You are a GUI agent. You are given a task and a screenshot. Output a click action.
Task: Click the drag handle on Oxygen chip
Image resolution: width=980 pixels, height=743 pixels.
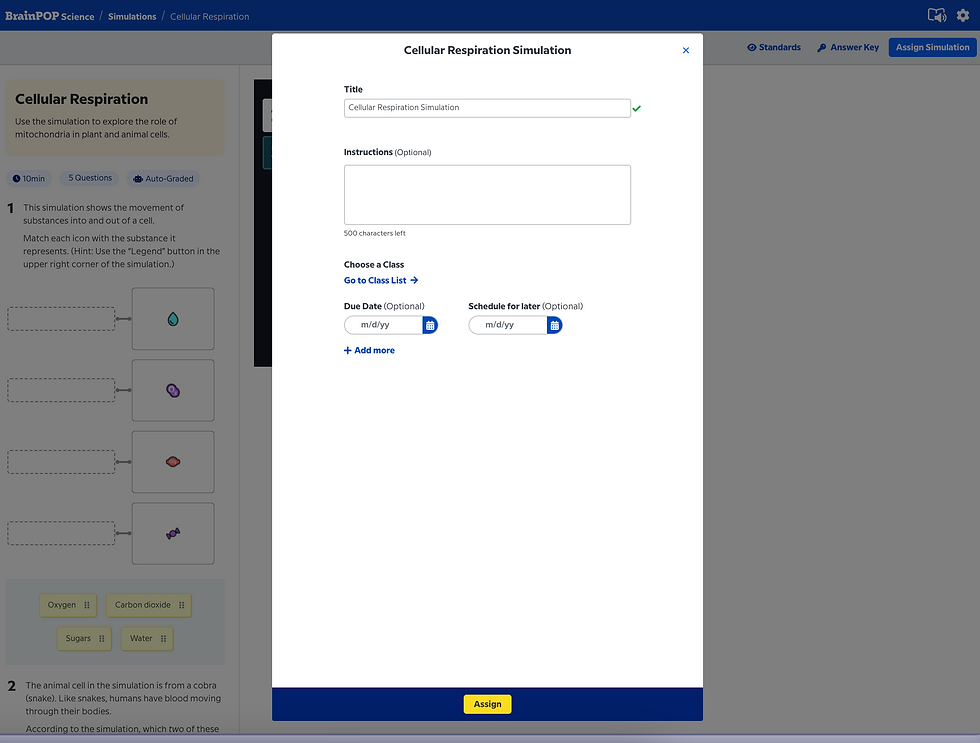(87, 605)
